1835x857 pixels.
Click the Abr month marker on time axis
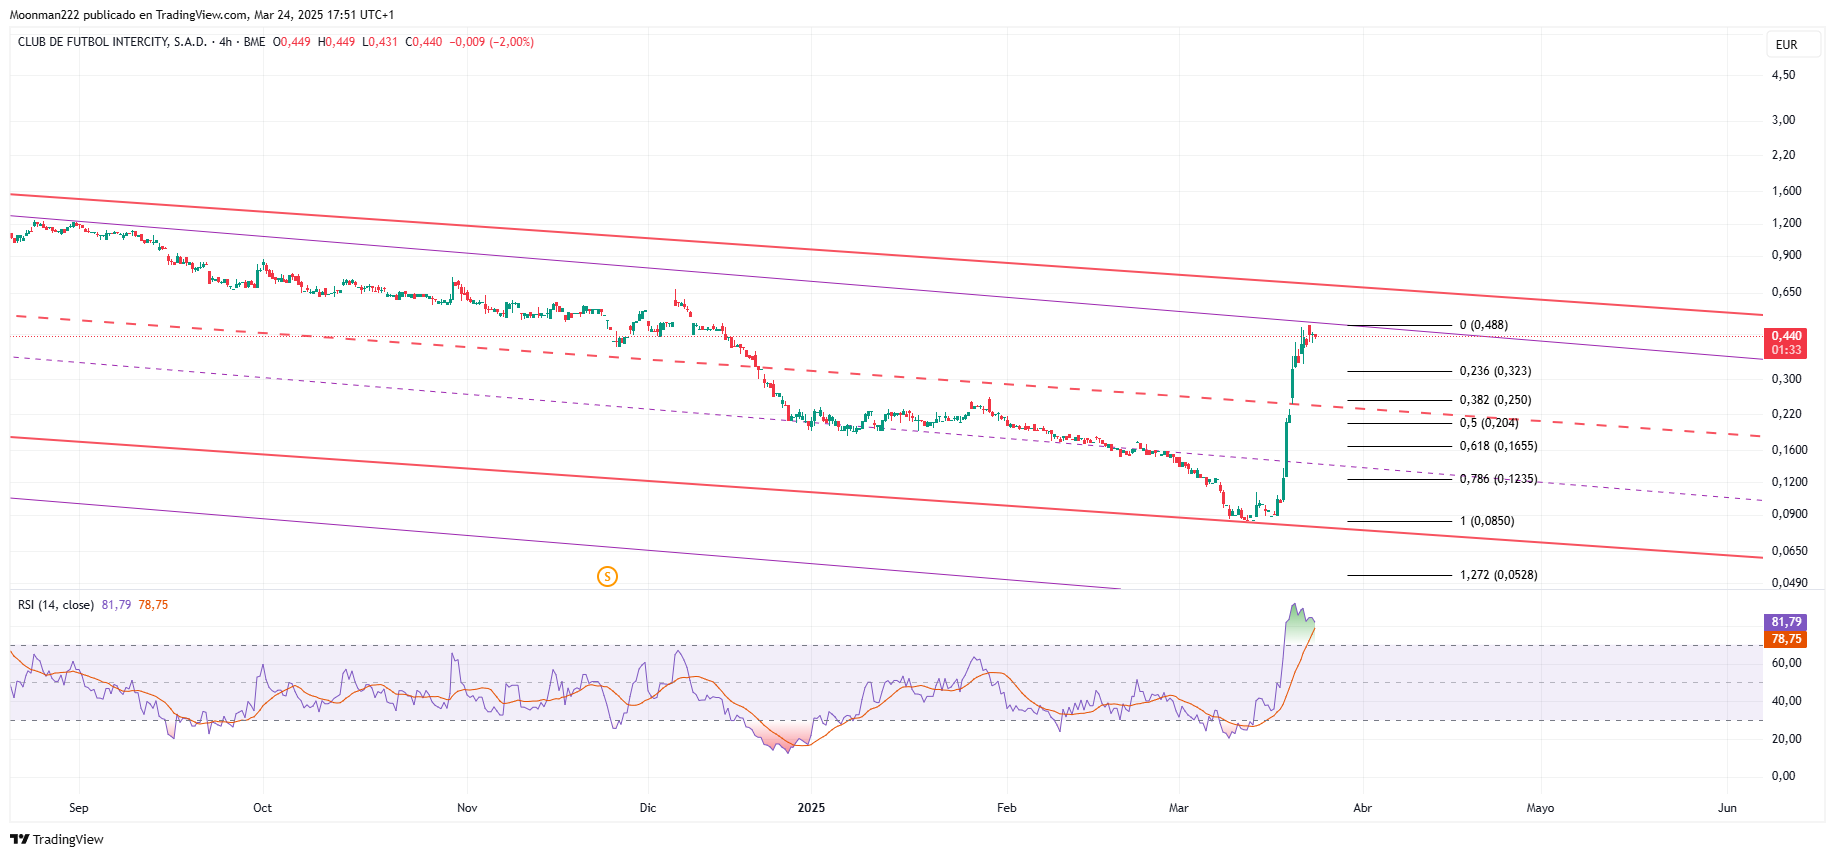[1362, 808]
